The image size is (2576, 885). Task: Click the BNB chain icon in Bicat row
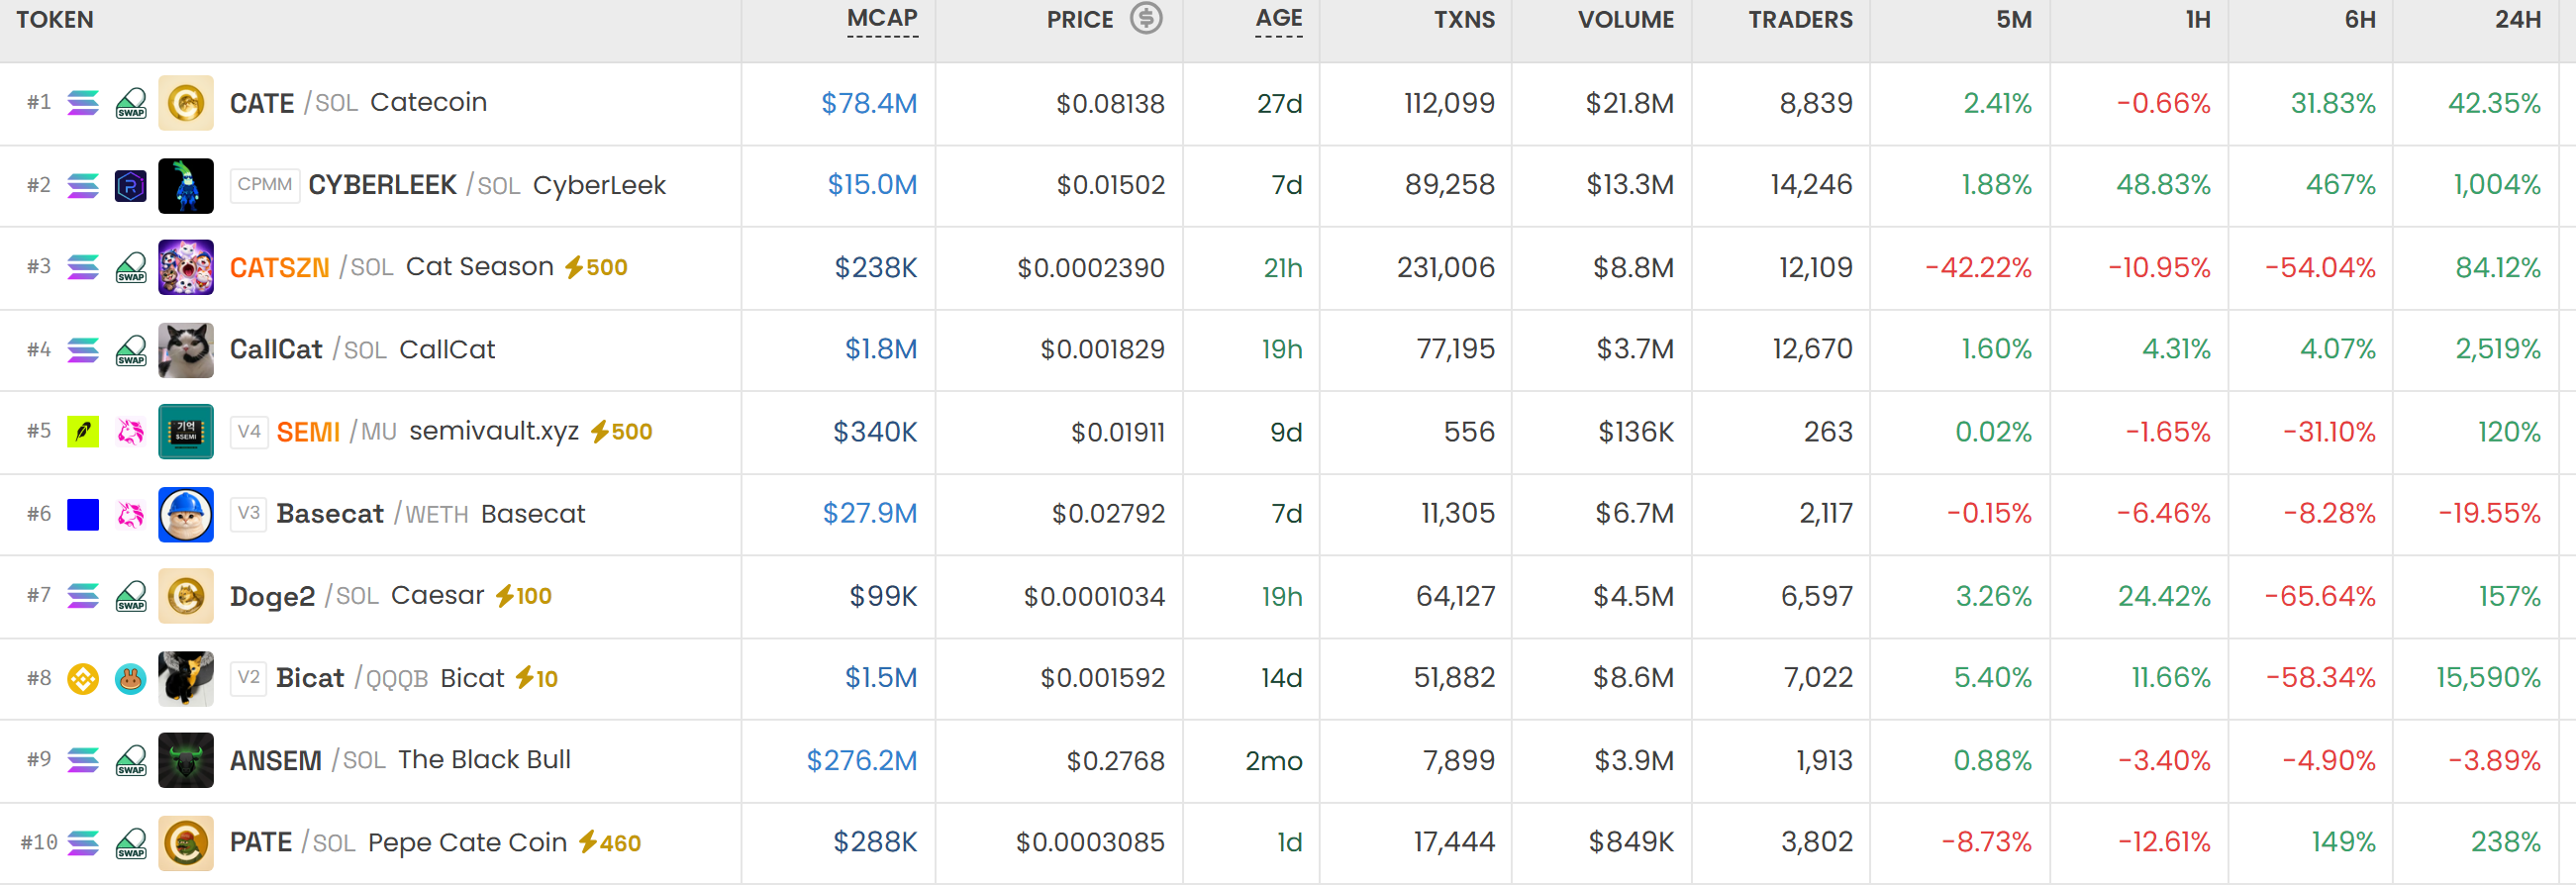click(83, 679)
